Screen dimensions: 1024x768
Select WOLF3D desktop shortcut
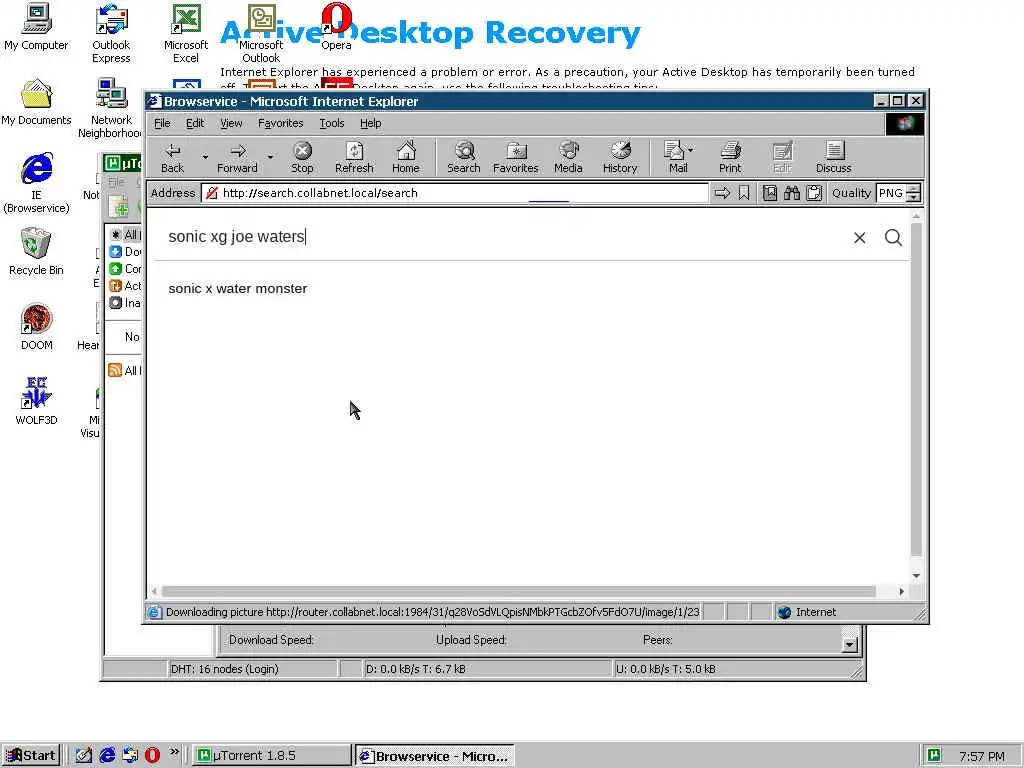click(36, 402)
